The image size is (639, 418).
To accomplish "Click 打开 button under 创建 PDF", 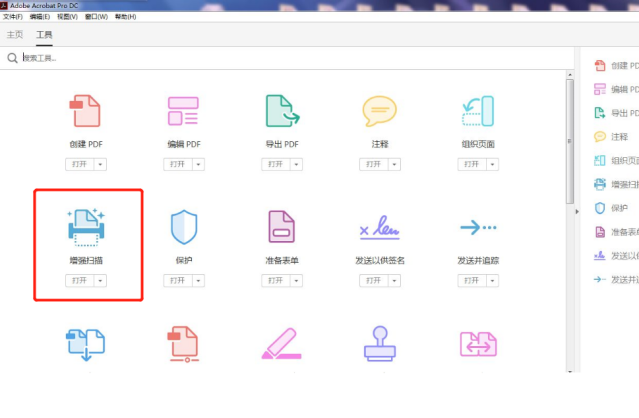I will (80, 164).
